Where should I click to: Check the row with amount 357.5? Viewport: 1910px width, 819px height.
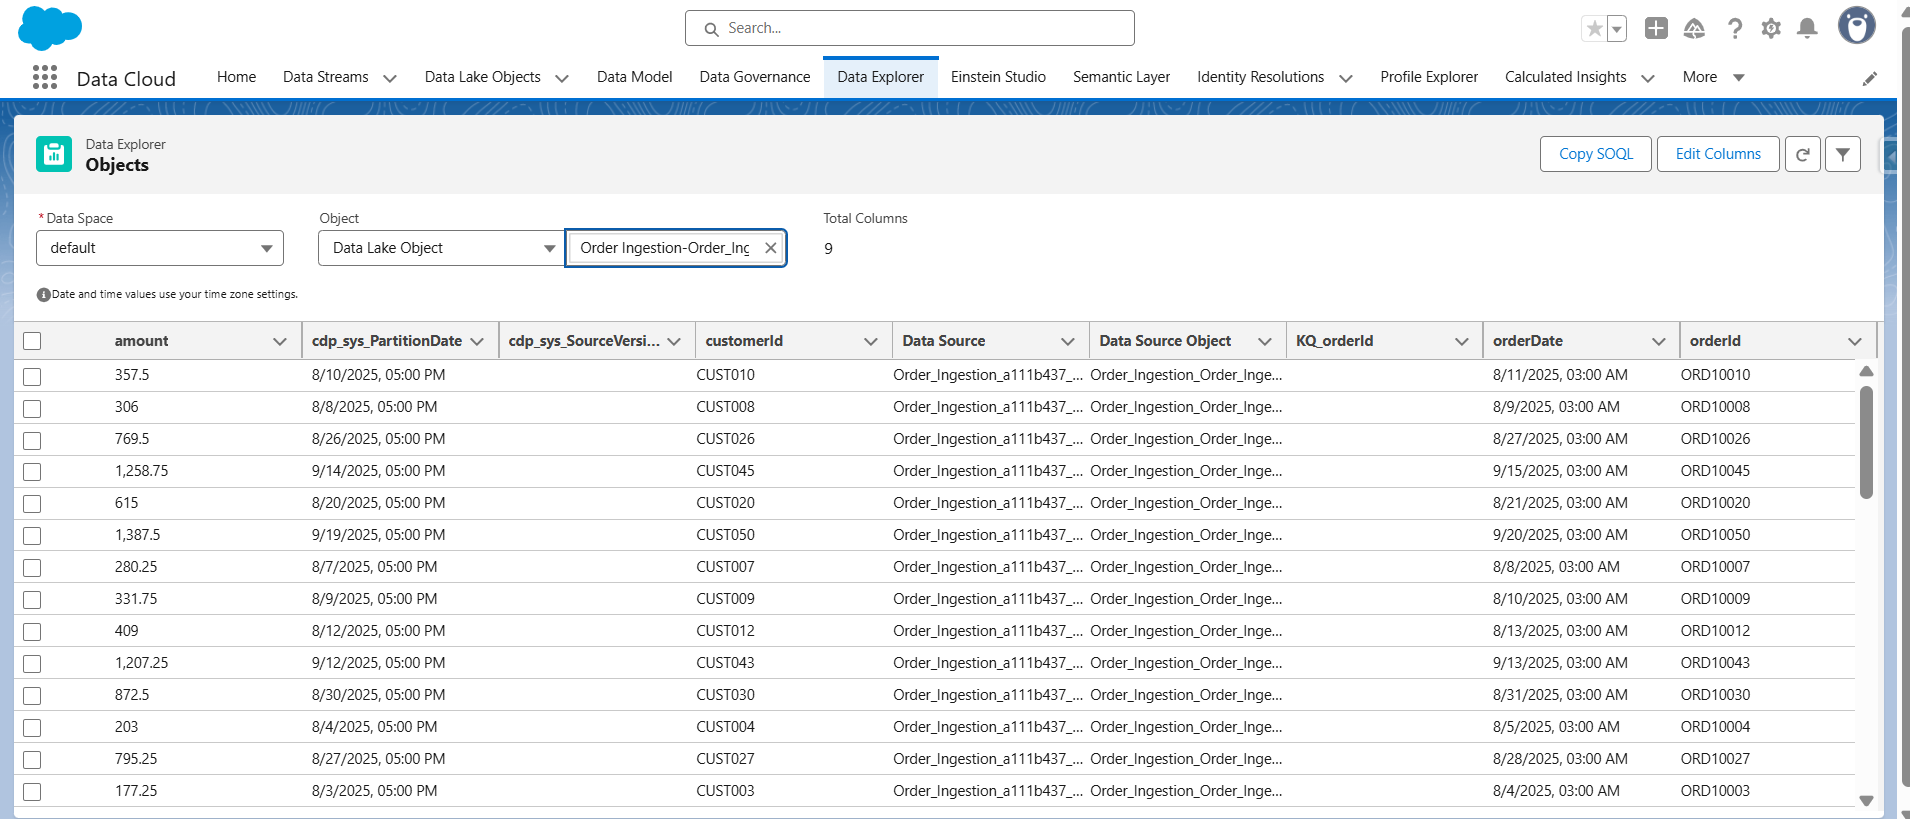point(32,376)
